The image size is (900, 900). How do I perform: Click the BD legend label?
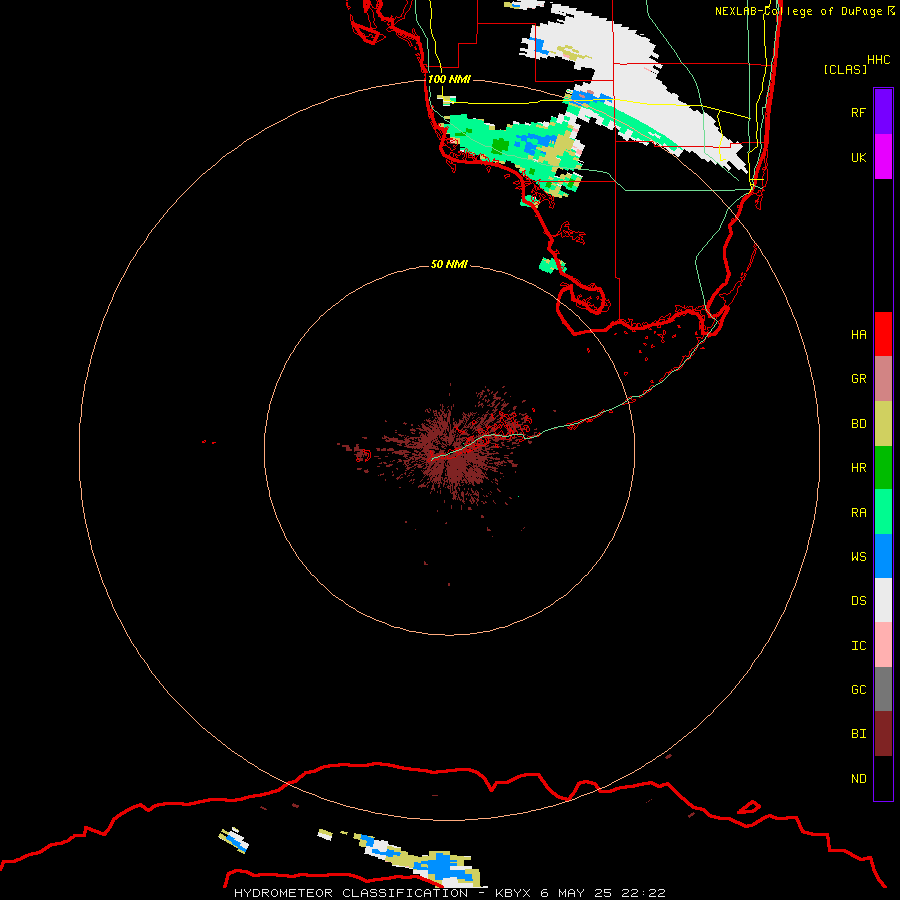pos(858,424)
